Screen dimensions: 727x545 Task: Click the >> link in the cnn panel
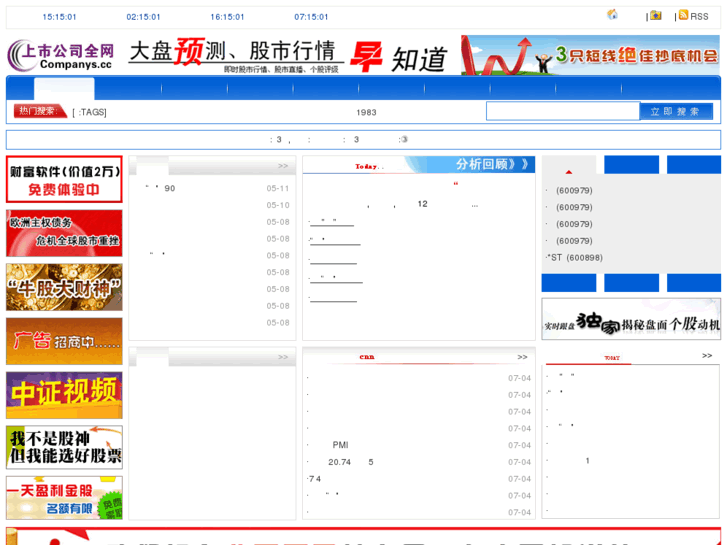[x=522, y=357]
